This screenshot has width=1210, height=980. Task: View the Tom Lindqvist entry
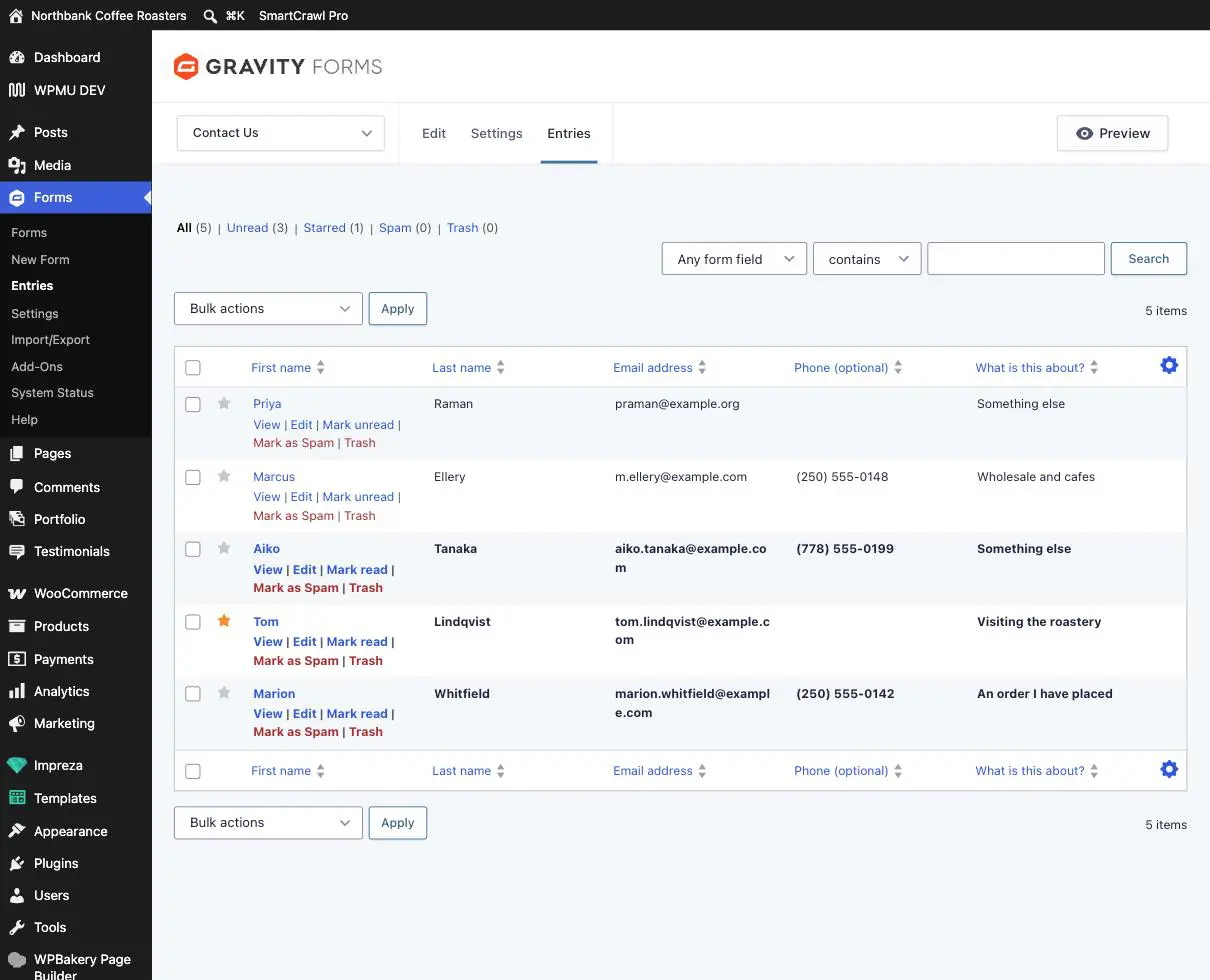[x=268, y=642]
